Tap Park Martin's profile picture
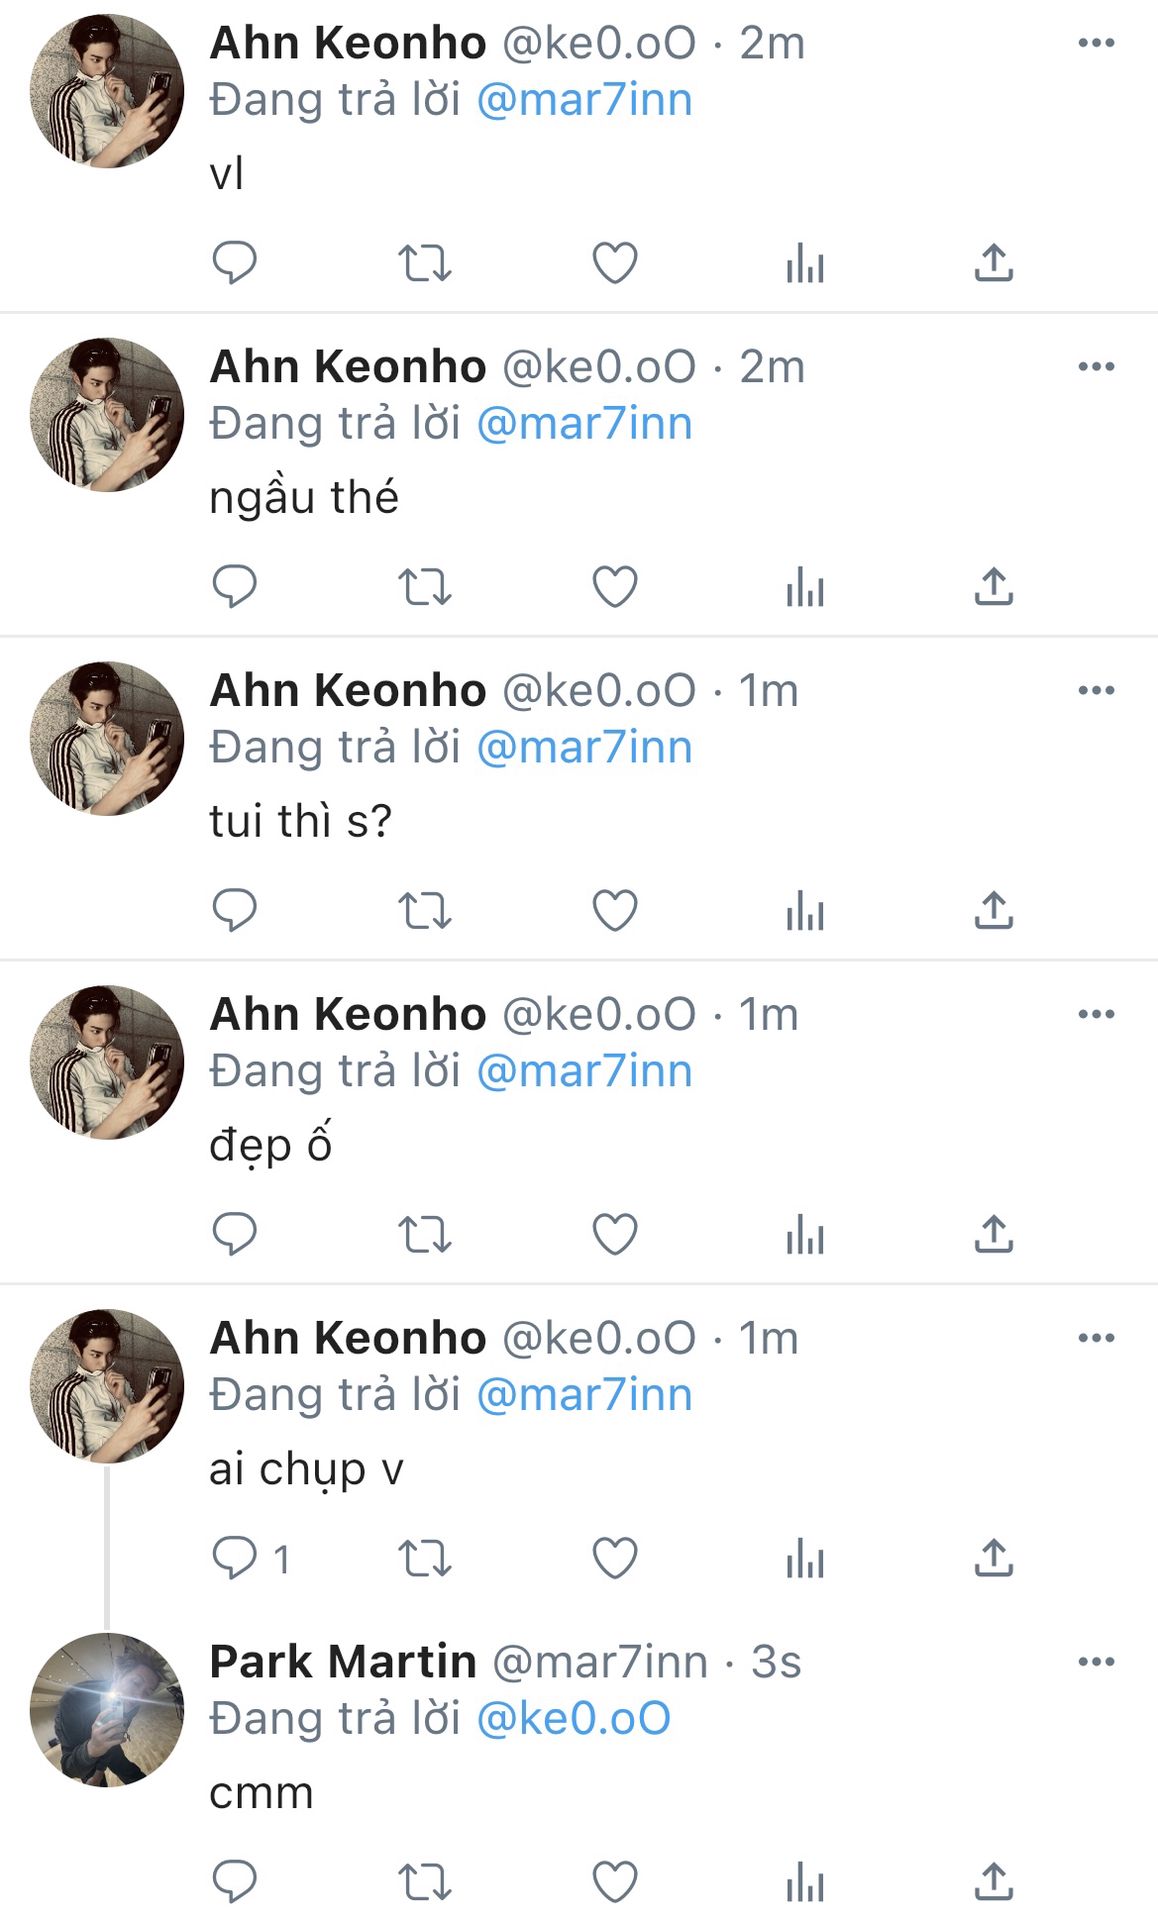This screenshot has width=1158, height=1920. pyautogui.click(x=107, y=1710)
